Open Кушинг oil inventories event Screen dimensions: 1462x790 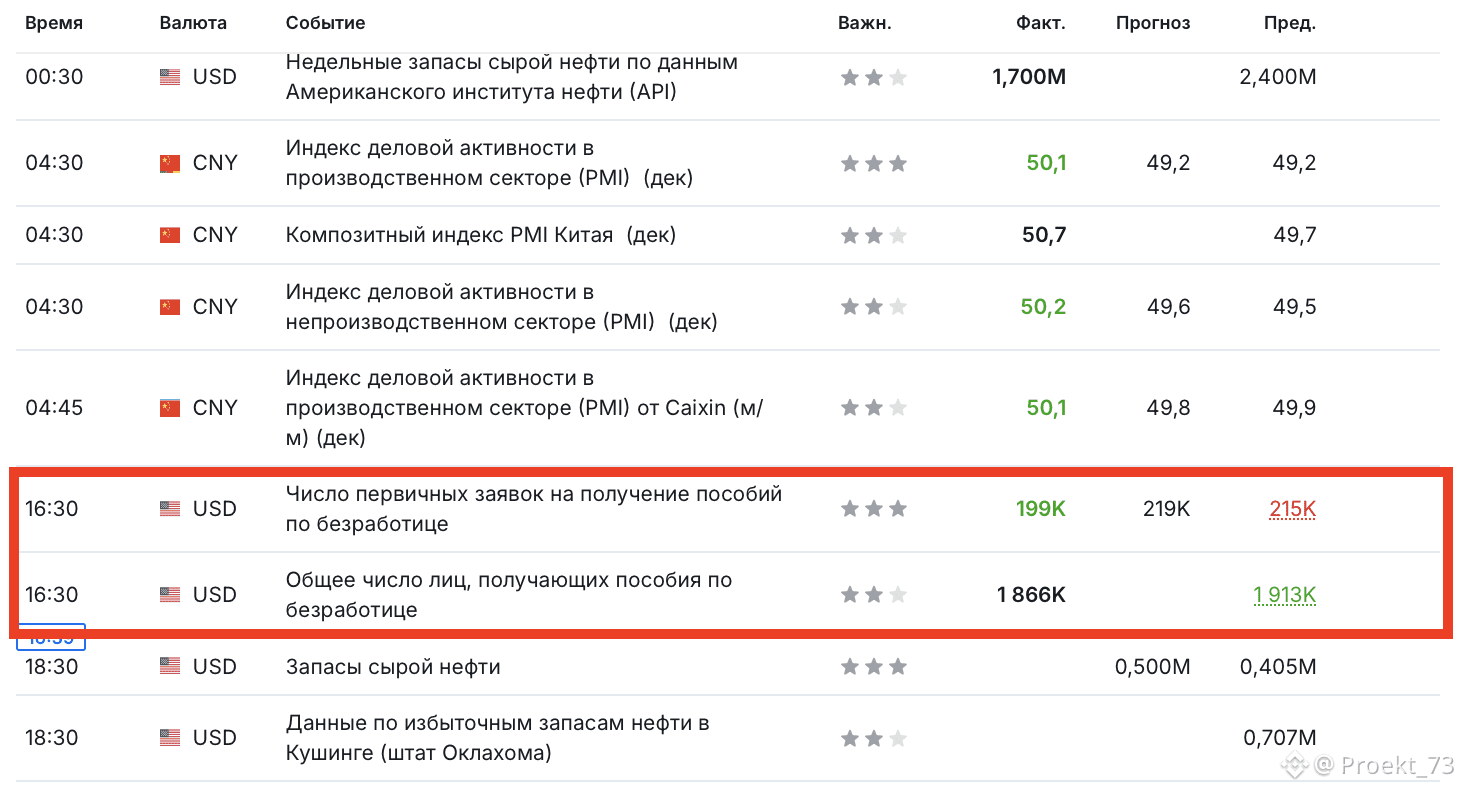(497, 738)
